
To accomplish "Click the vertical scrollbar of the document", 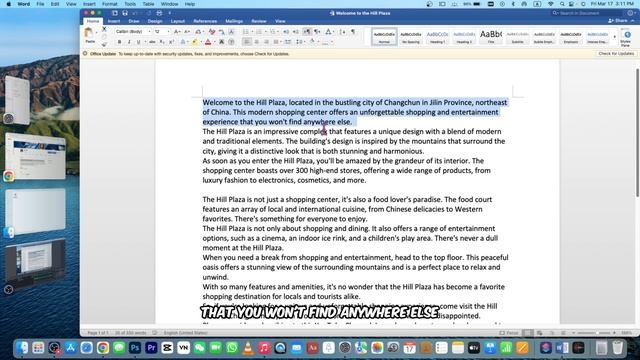I will tap(637, 133).
